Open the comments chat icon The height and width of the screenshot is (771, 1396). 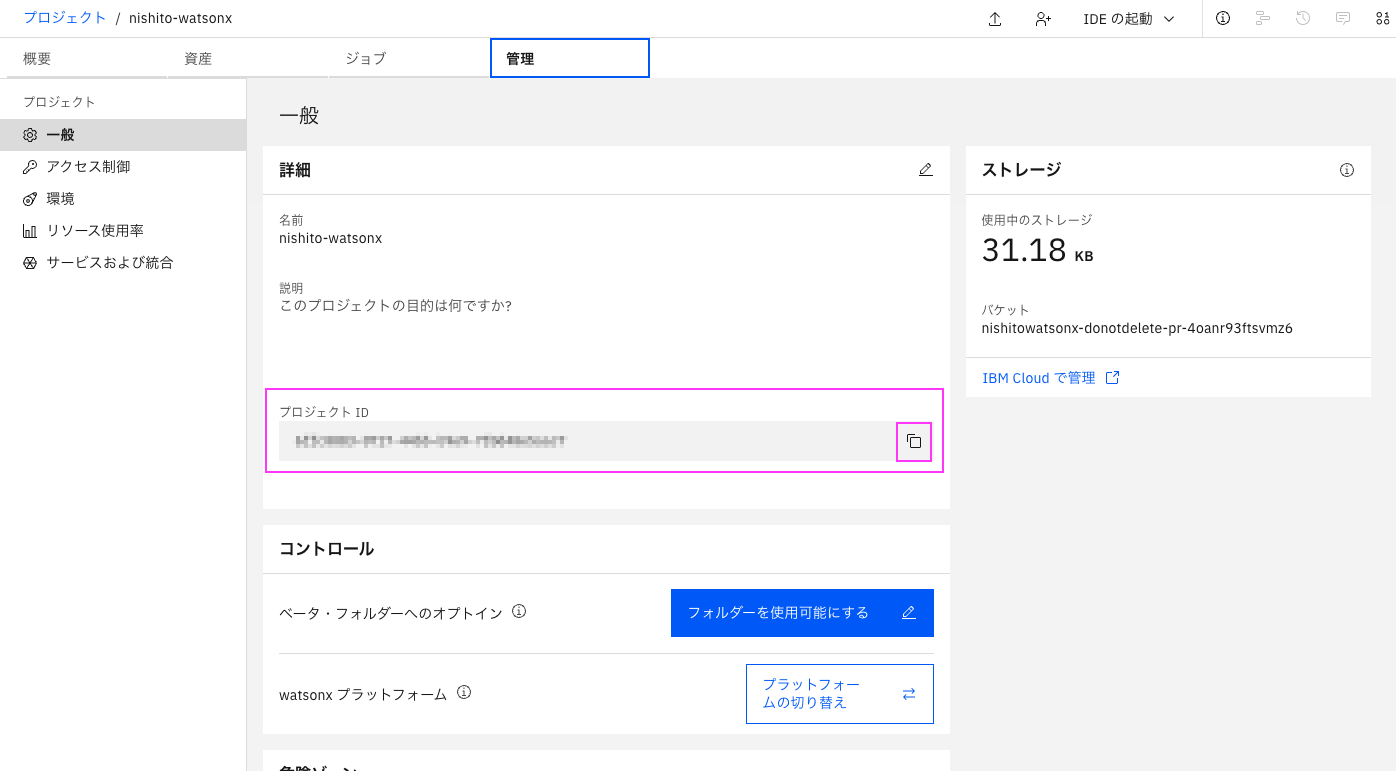1343,18
